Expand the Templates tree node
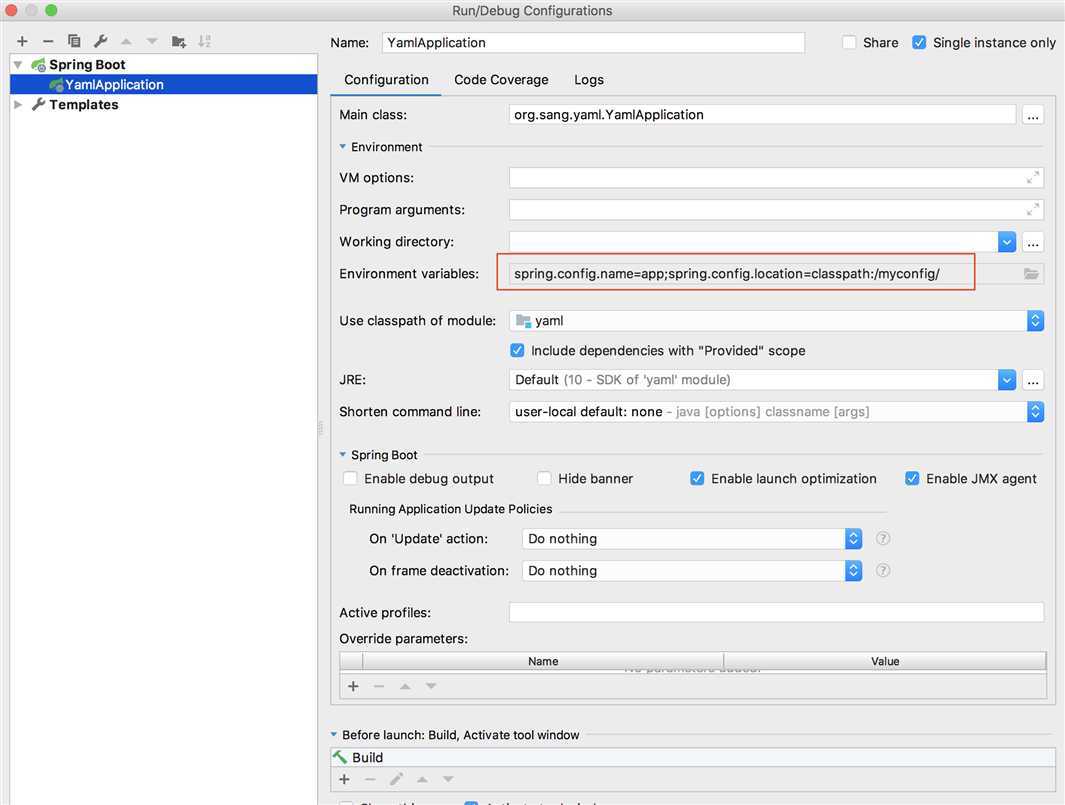The height and width of the screenshot is (805, 1065). (x=18, y=105)
